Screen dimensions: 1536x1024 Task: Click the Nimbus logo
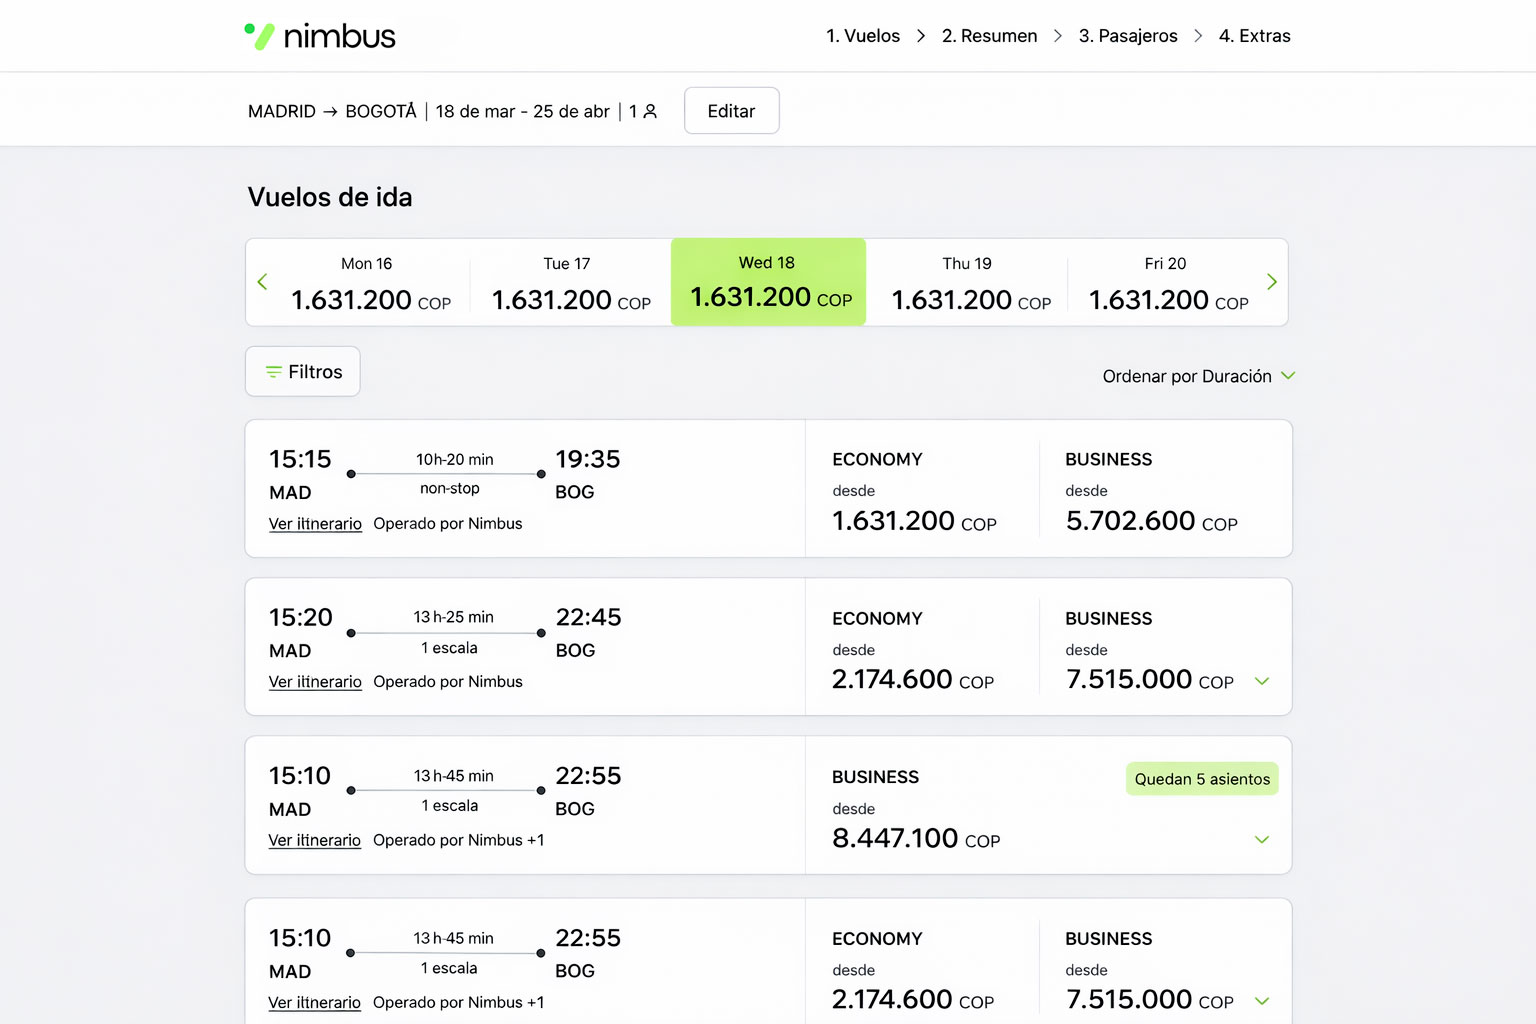[x=320, y=36]
